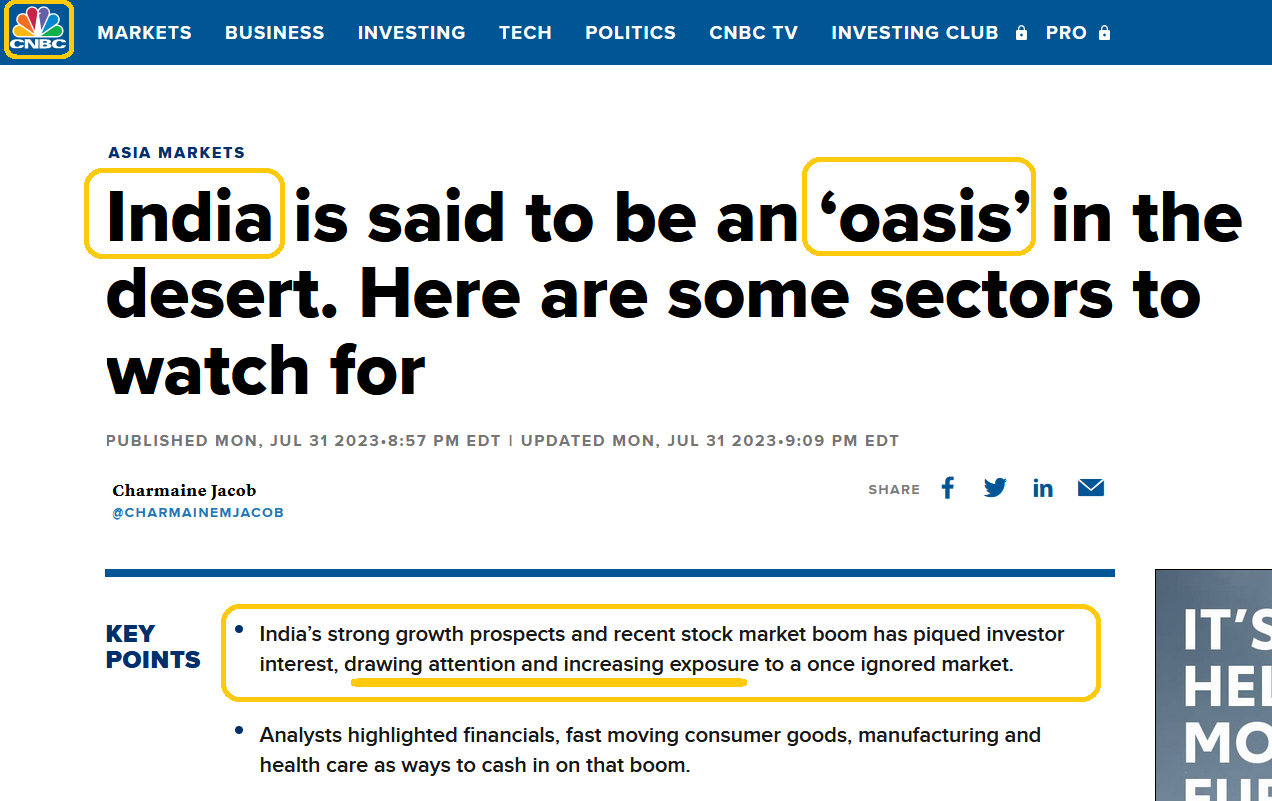Open the Investing menu item
Viewport: 1272px width, 801px height.
(x=411, y=33)
